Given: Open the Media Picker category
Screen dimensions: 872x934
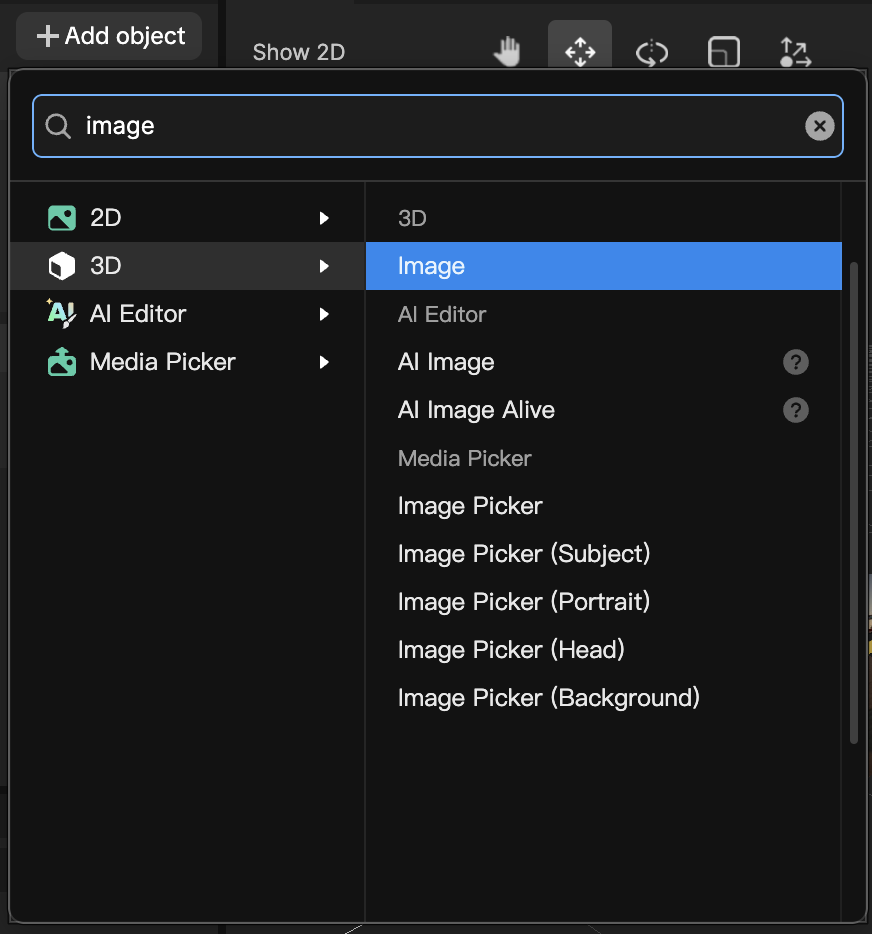Looking at the screenshot, I should [187, 362].
